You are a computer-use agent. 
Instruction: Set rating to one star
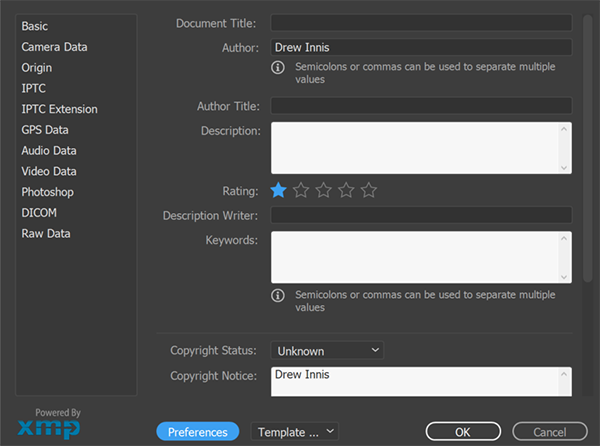pyautogui.click(x=278, y=190)
